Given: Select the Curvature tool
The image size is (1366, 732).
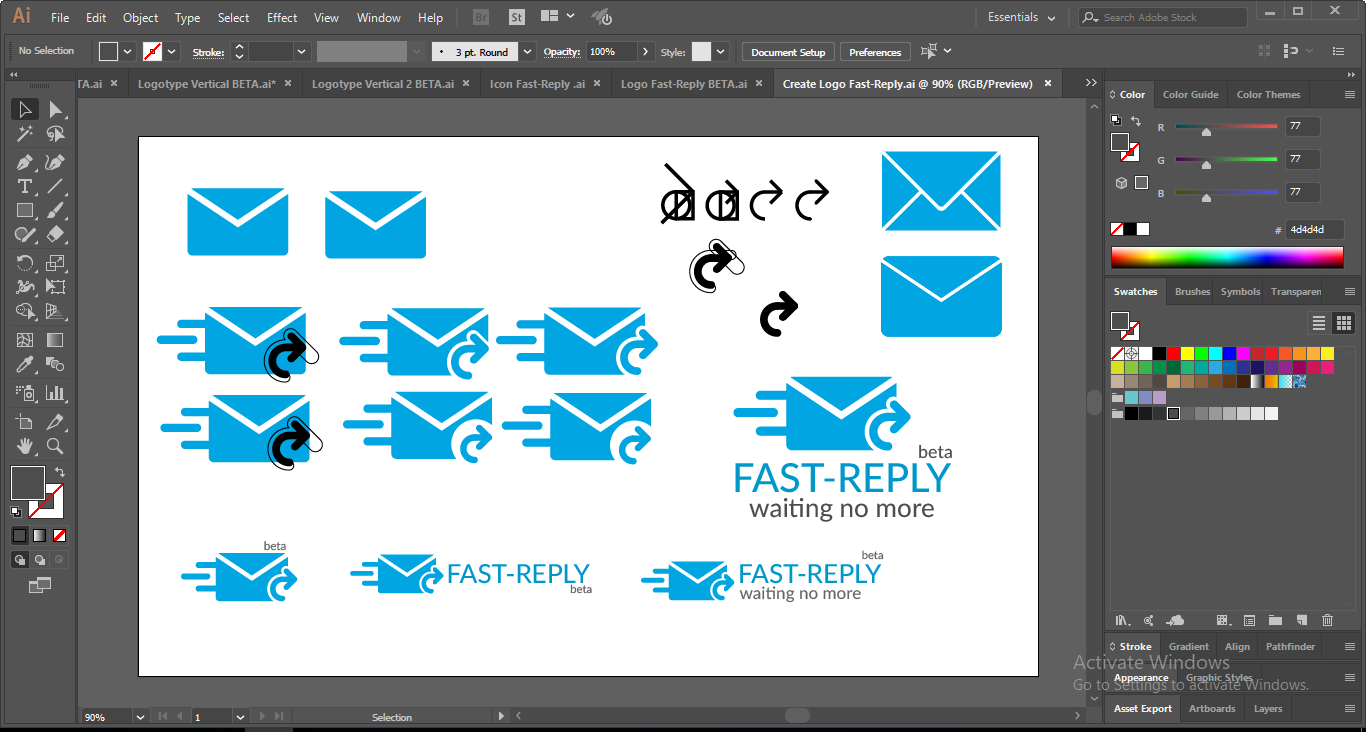Looking at the screenshot, I should click(x=56, y=162).
